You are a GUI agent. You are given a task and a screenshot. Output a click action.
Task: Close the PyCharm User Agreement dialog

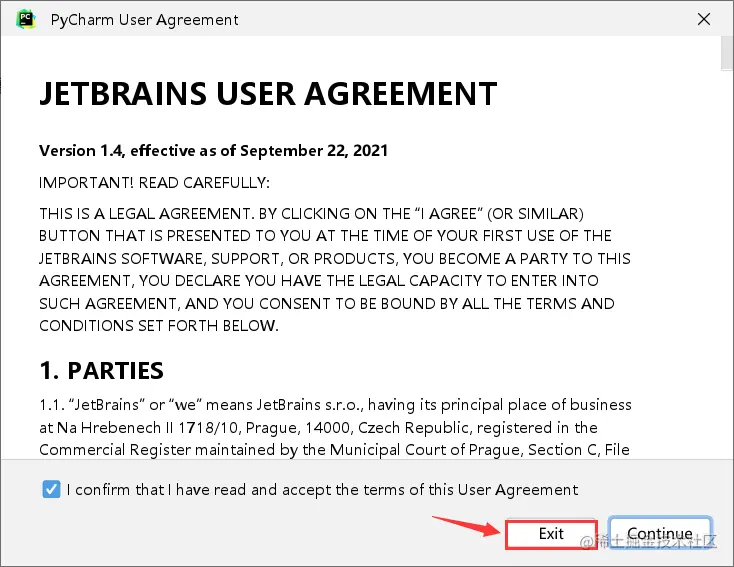(x=704, y=19)
